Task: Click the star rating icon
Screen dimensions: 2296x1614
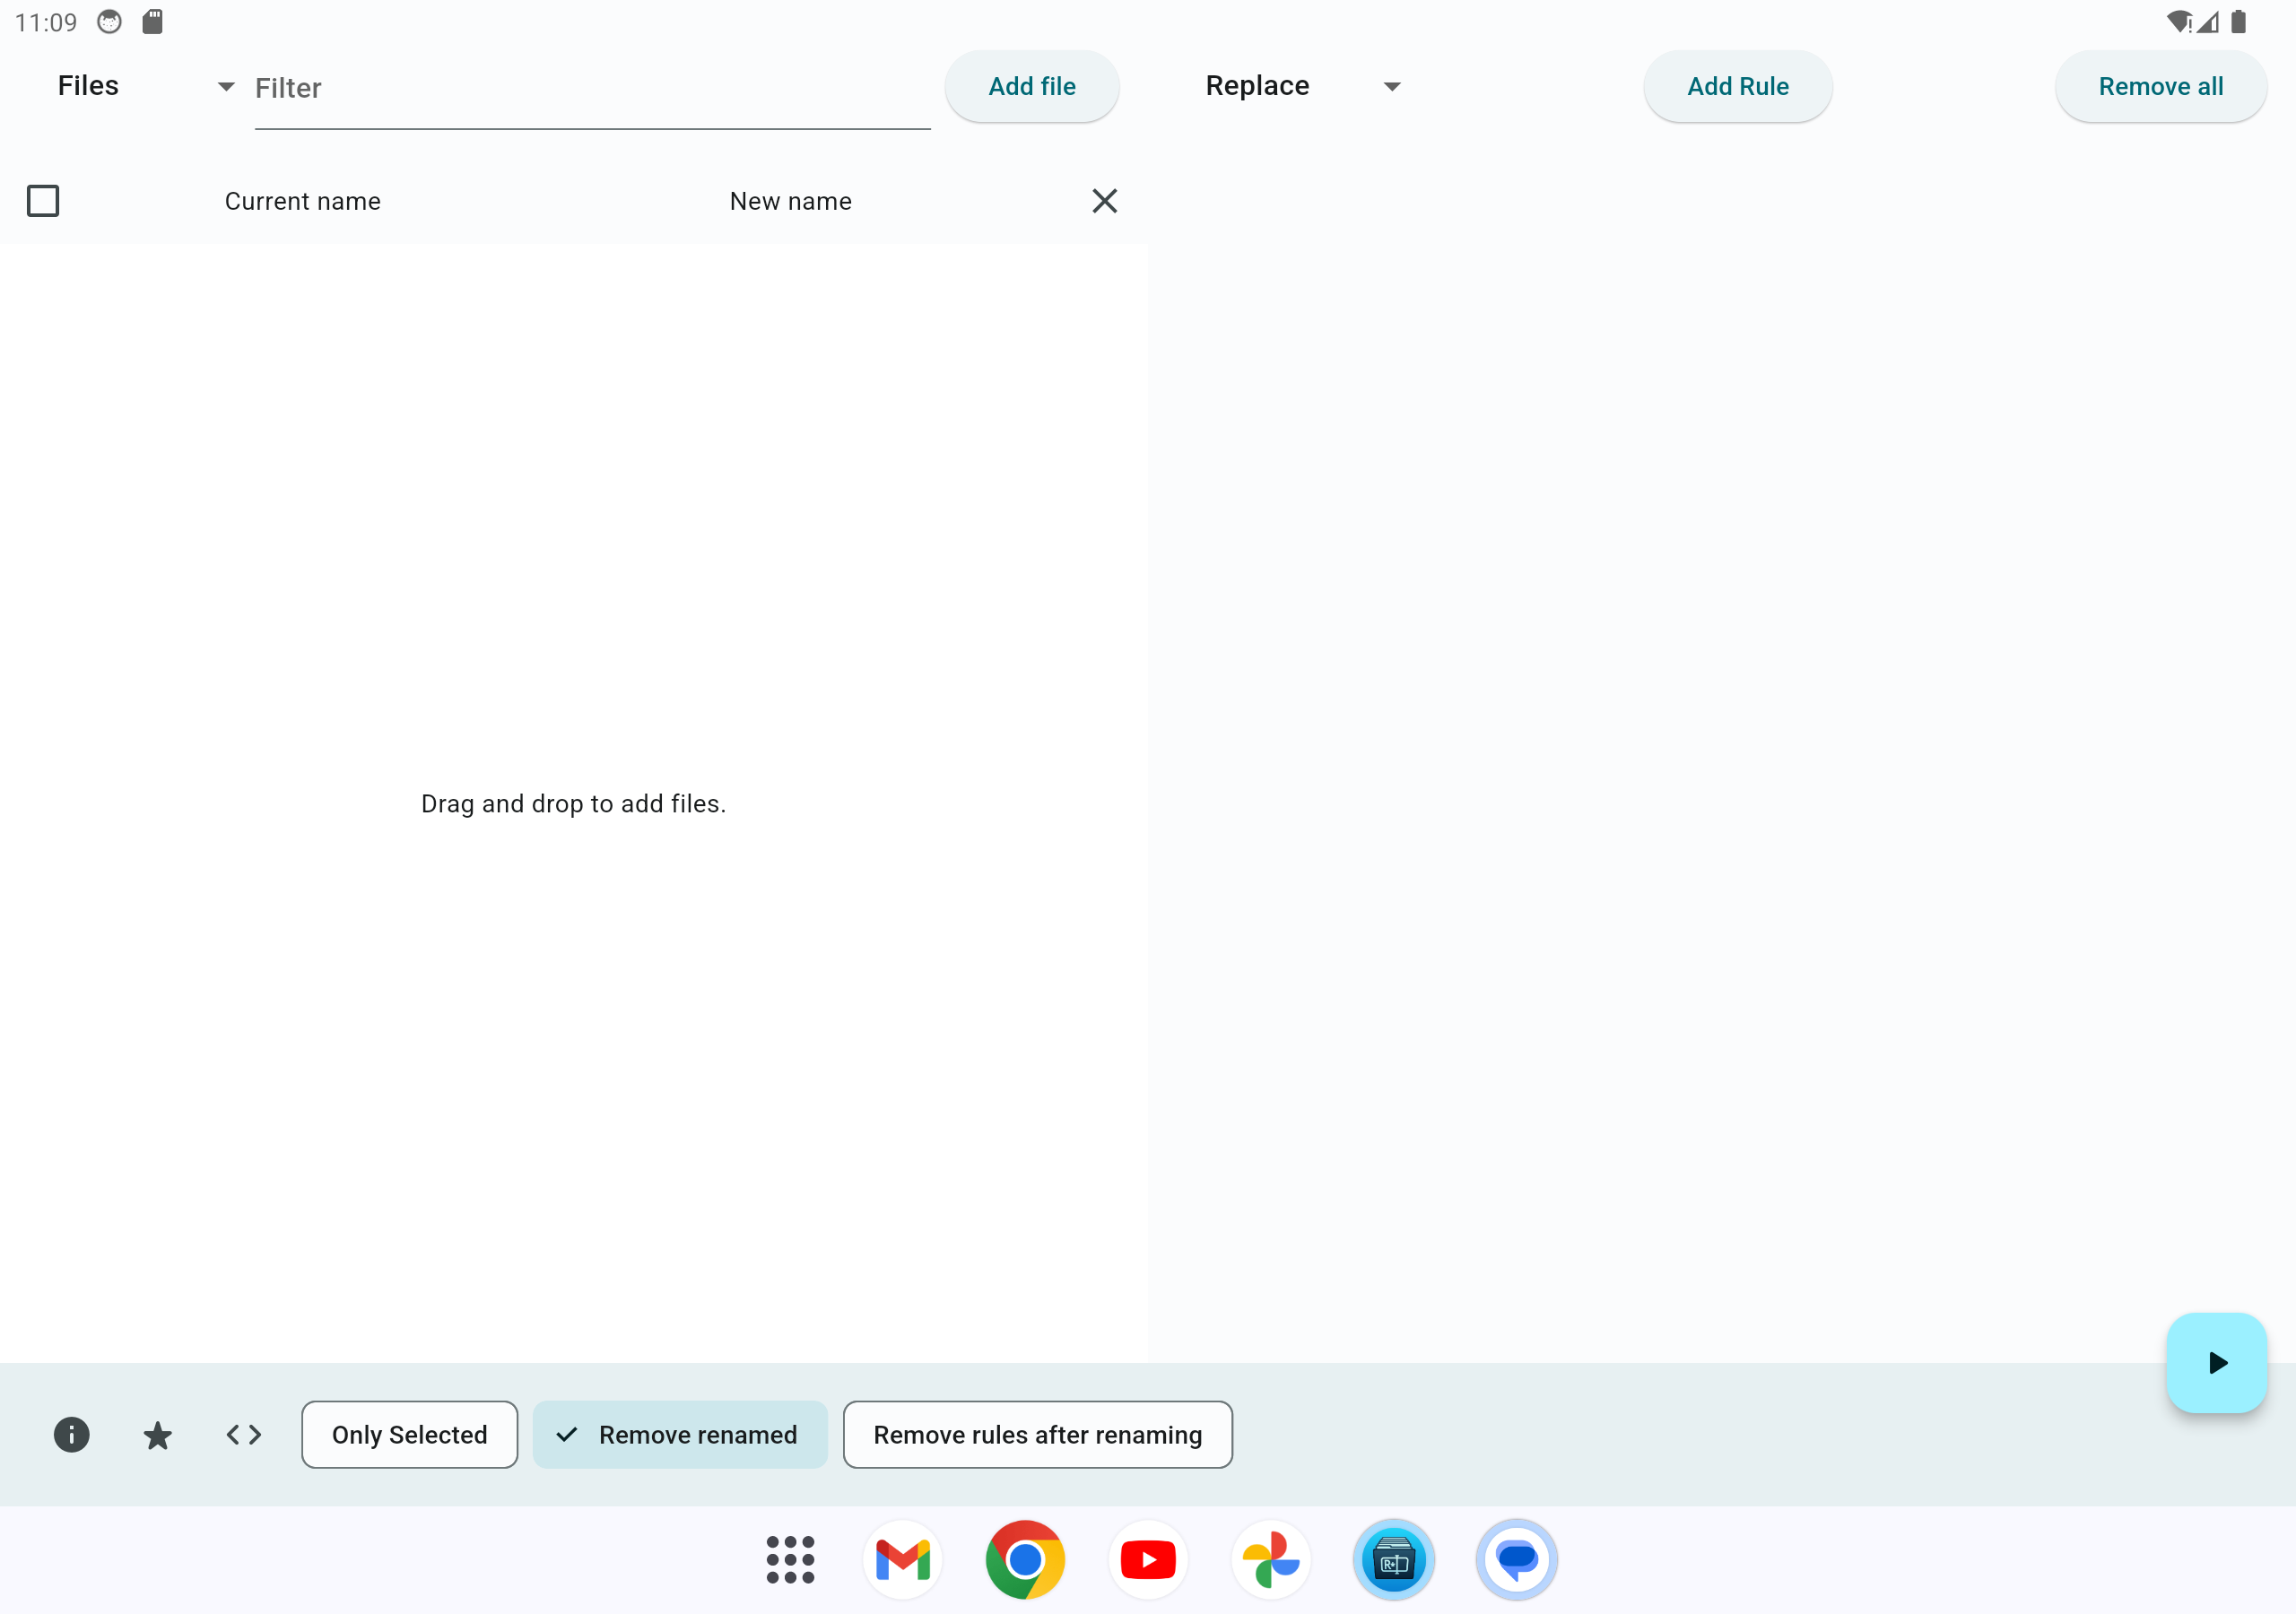Action: (x=157, y=1434)
